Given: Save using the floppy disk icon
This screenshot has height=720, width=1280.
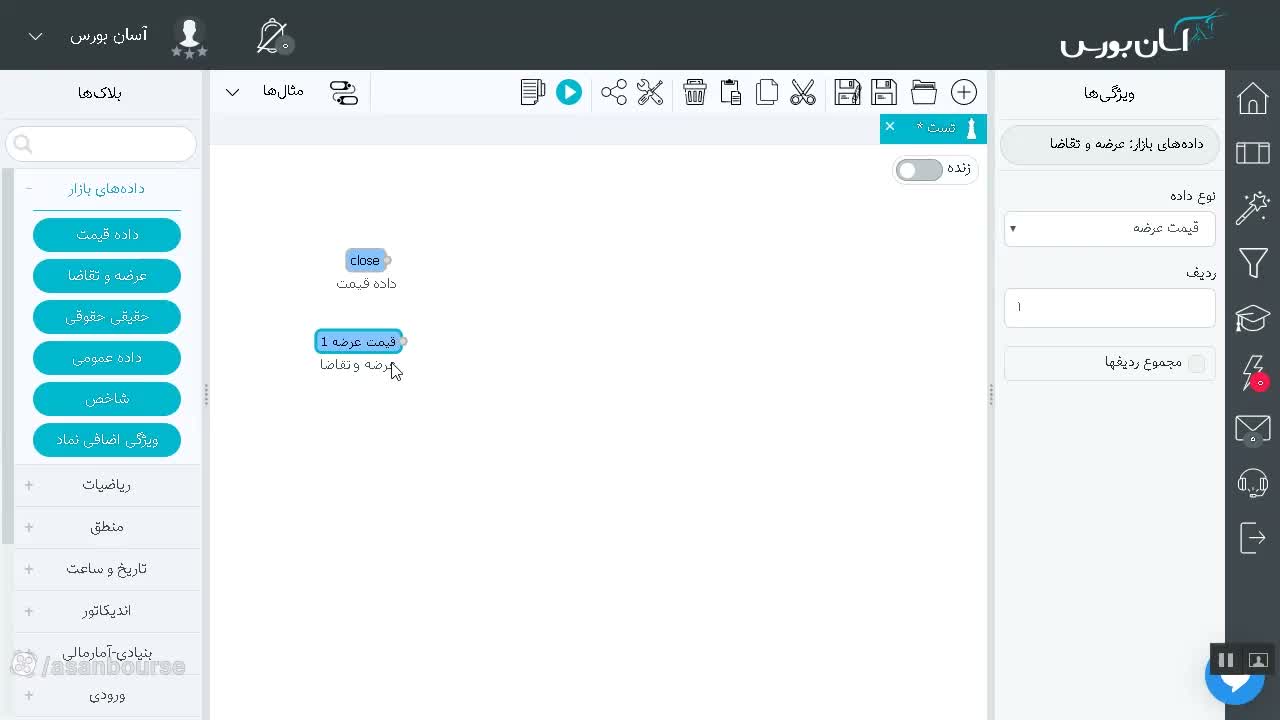Looking at the screenshot, I should point(884,92).
